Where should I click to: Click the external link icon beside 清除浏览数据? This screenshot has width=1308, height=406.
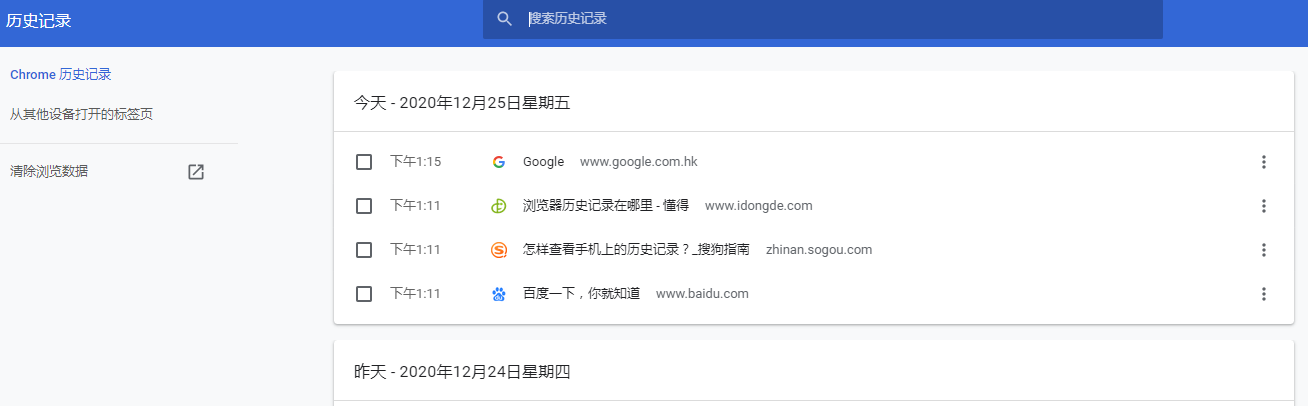pos(196,172)
